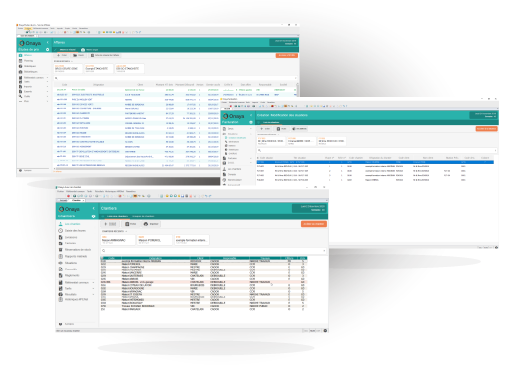512x376 pixels.
Task: Sort by the 'Désignation' column in the Affaires table
Action: pyautogui.click(x=99, y=85)
